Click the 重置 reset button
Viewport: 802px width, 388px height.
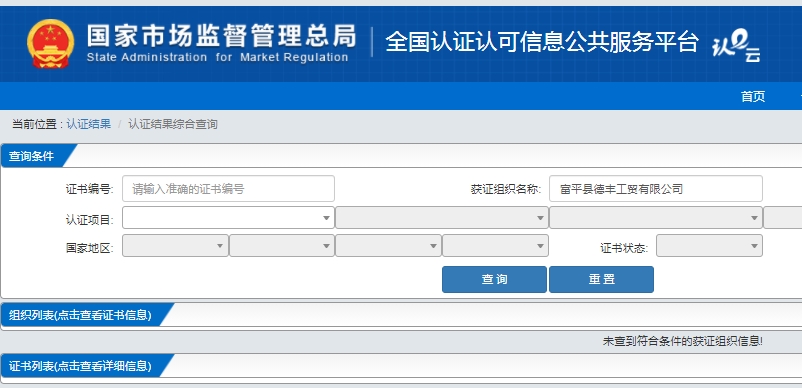pyautogui.click(x=601, y=280)
